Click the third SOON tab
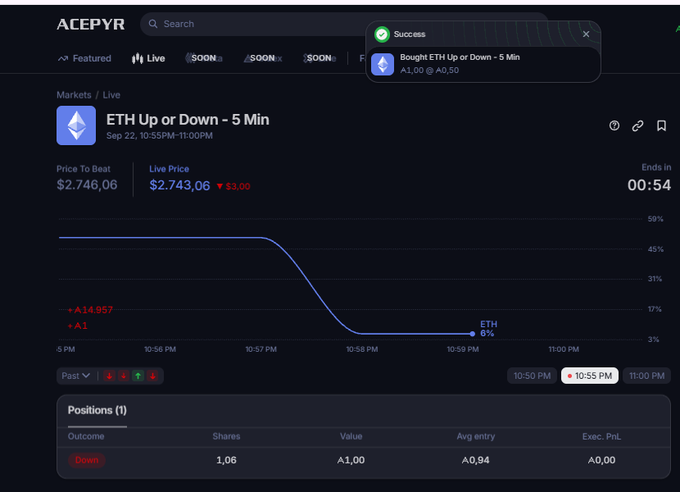 click(x=320, y=58)
